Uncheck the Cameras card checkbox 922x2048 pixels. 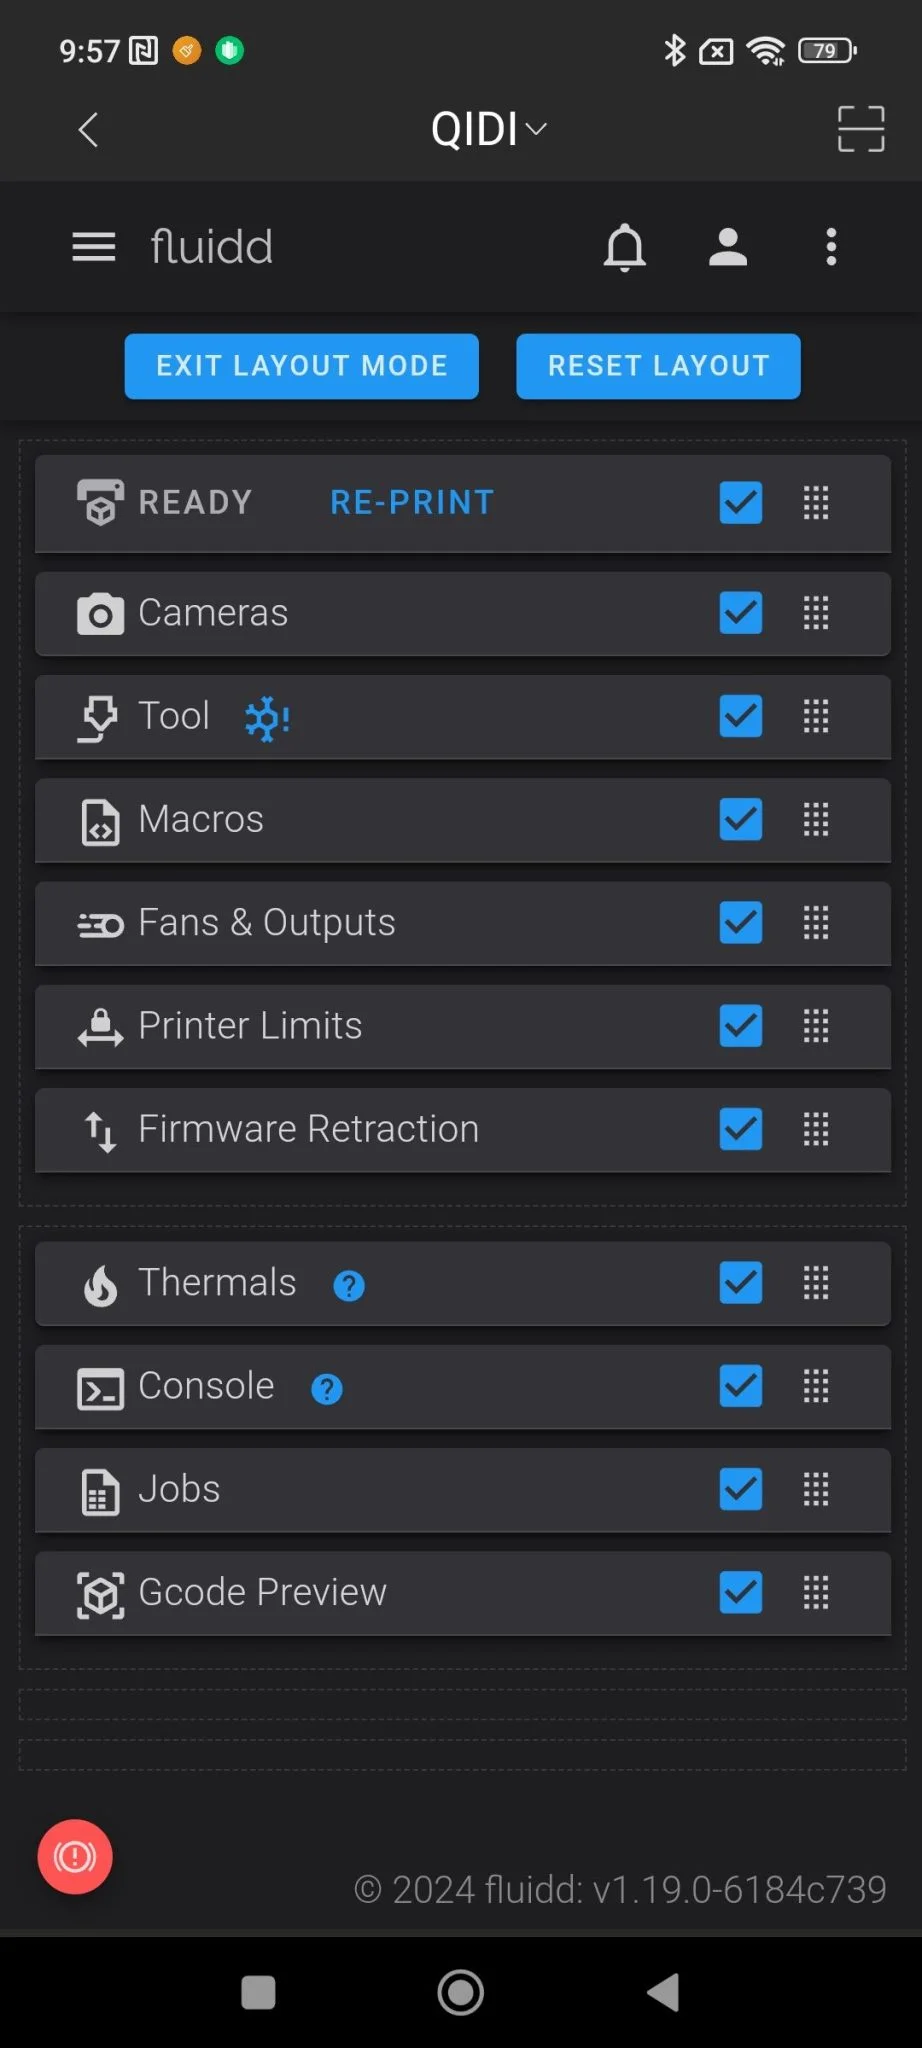click(x=741, y=613)
